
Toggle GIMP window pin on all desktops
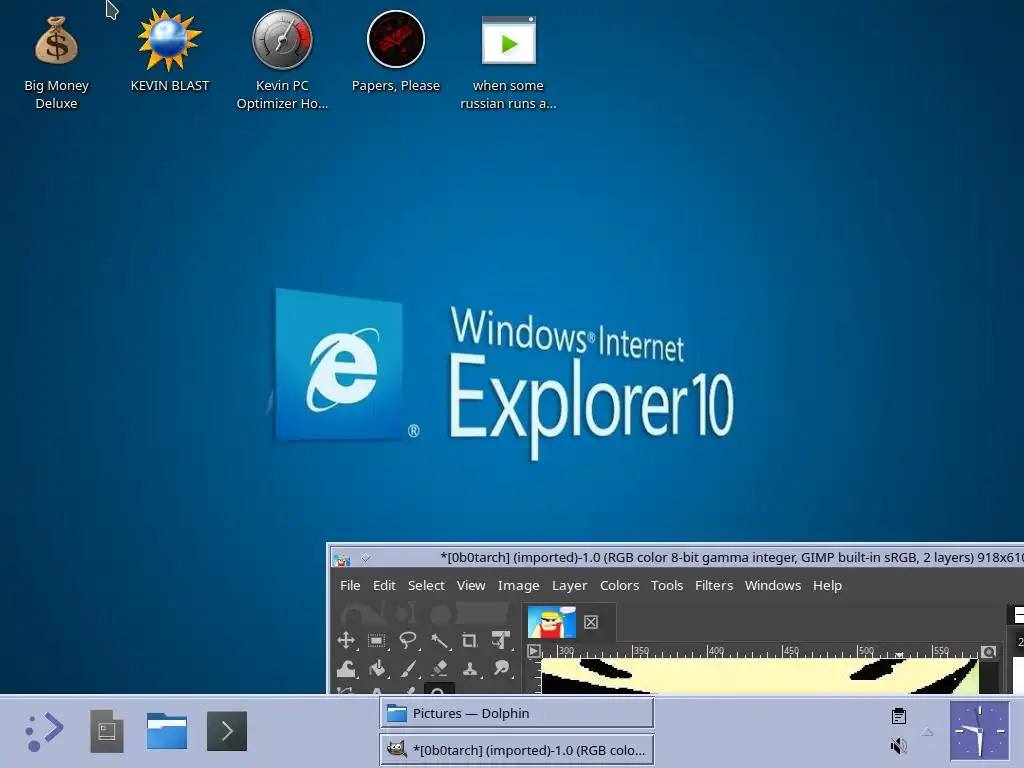pyautogui.click(x=366, y=557)
